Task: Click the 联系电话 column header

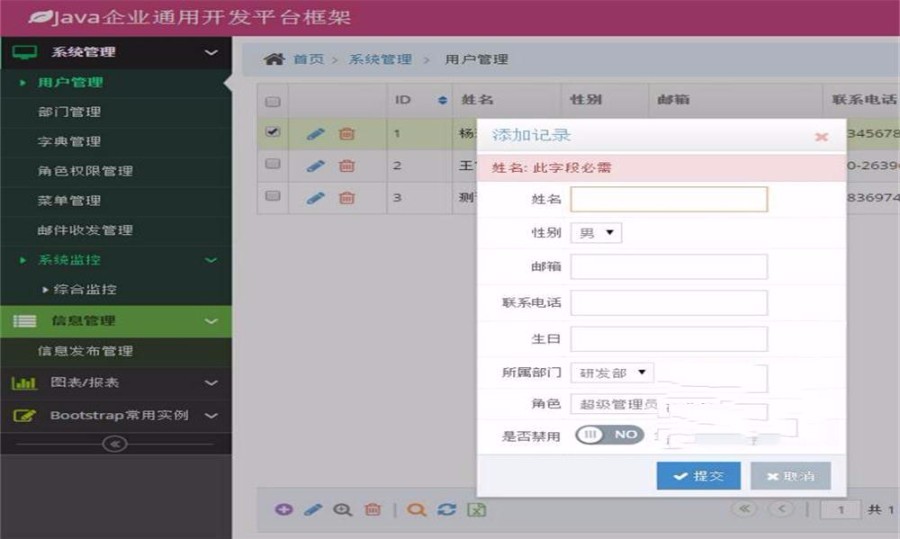Action: (864, 100)
